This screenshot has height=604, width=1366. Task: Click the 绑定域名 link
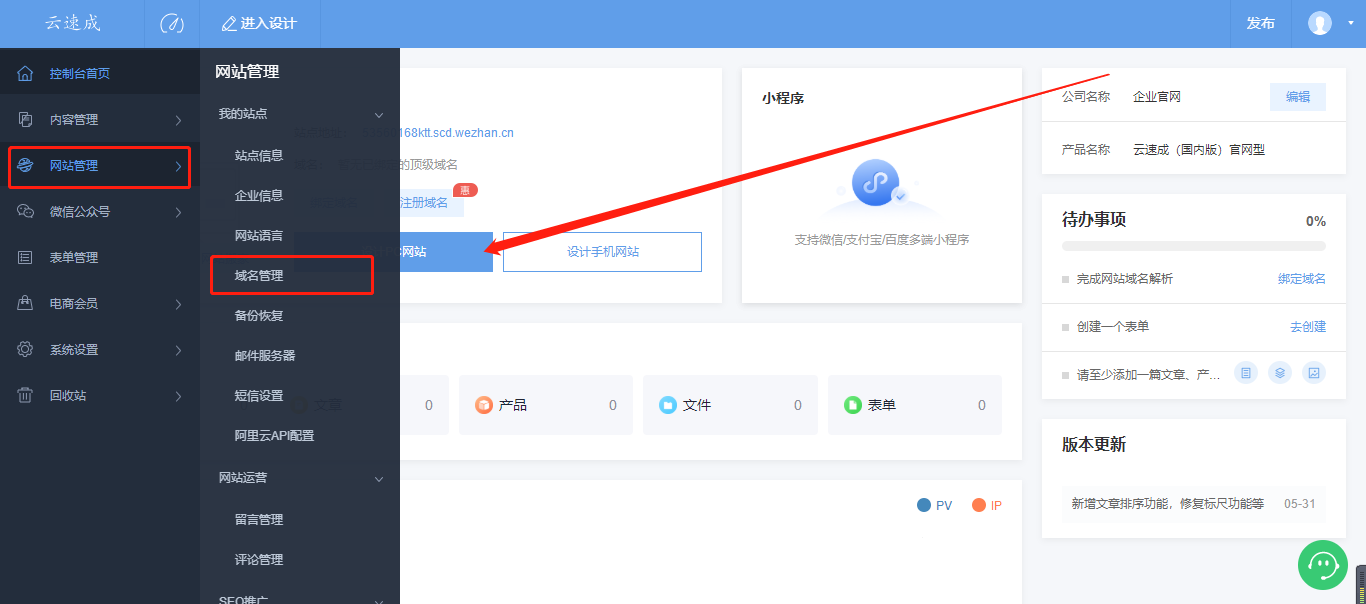(x=1302, y=279)
